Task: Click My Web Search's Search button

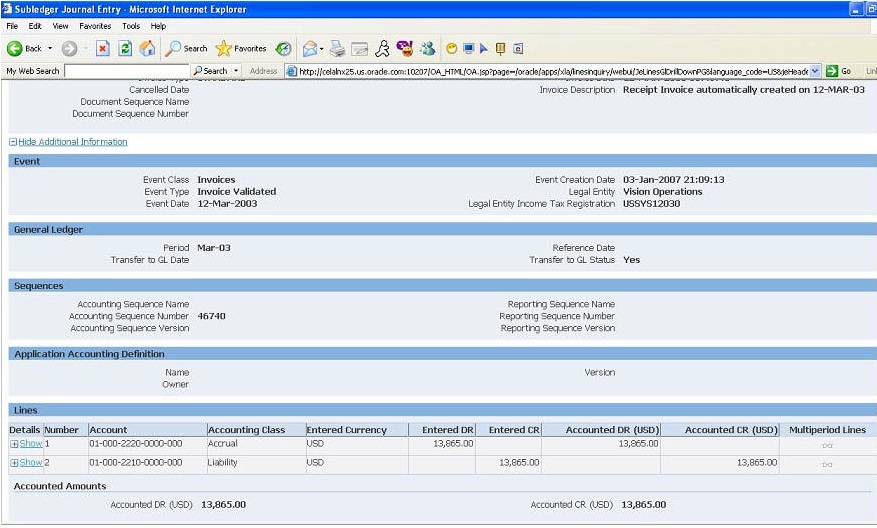Action: (x=211, y=71)
